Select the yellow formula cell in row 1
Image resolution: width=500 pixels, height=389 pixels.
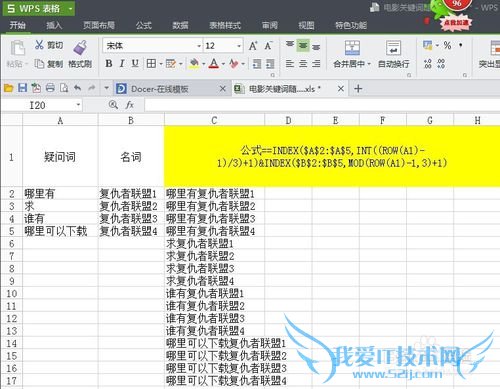pyautogui.click(x=332, y=156)
